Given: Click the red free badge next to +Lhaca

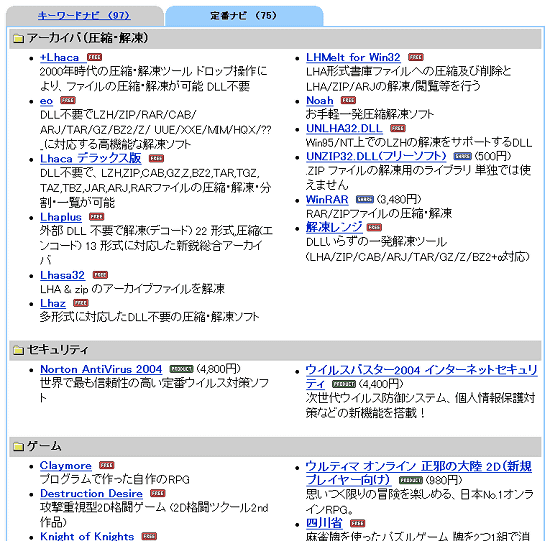Looking at the screenshot, I should (x=94, y=57).
